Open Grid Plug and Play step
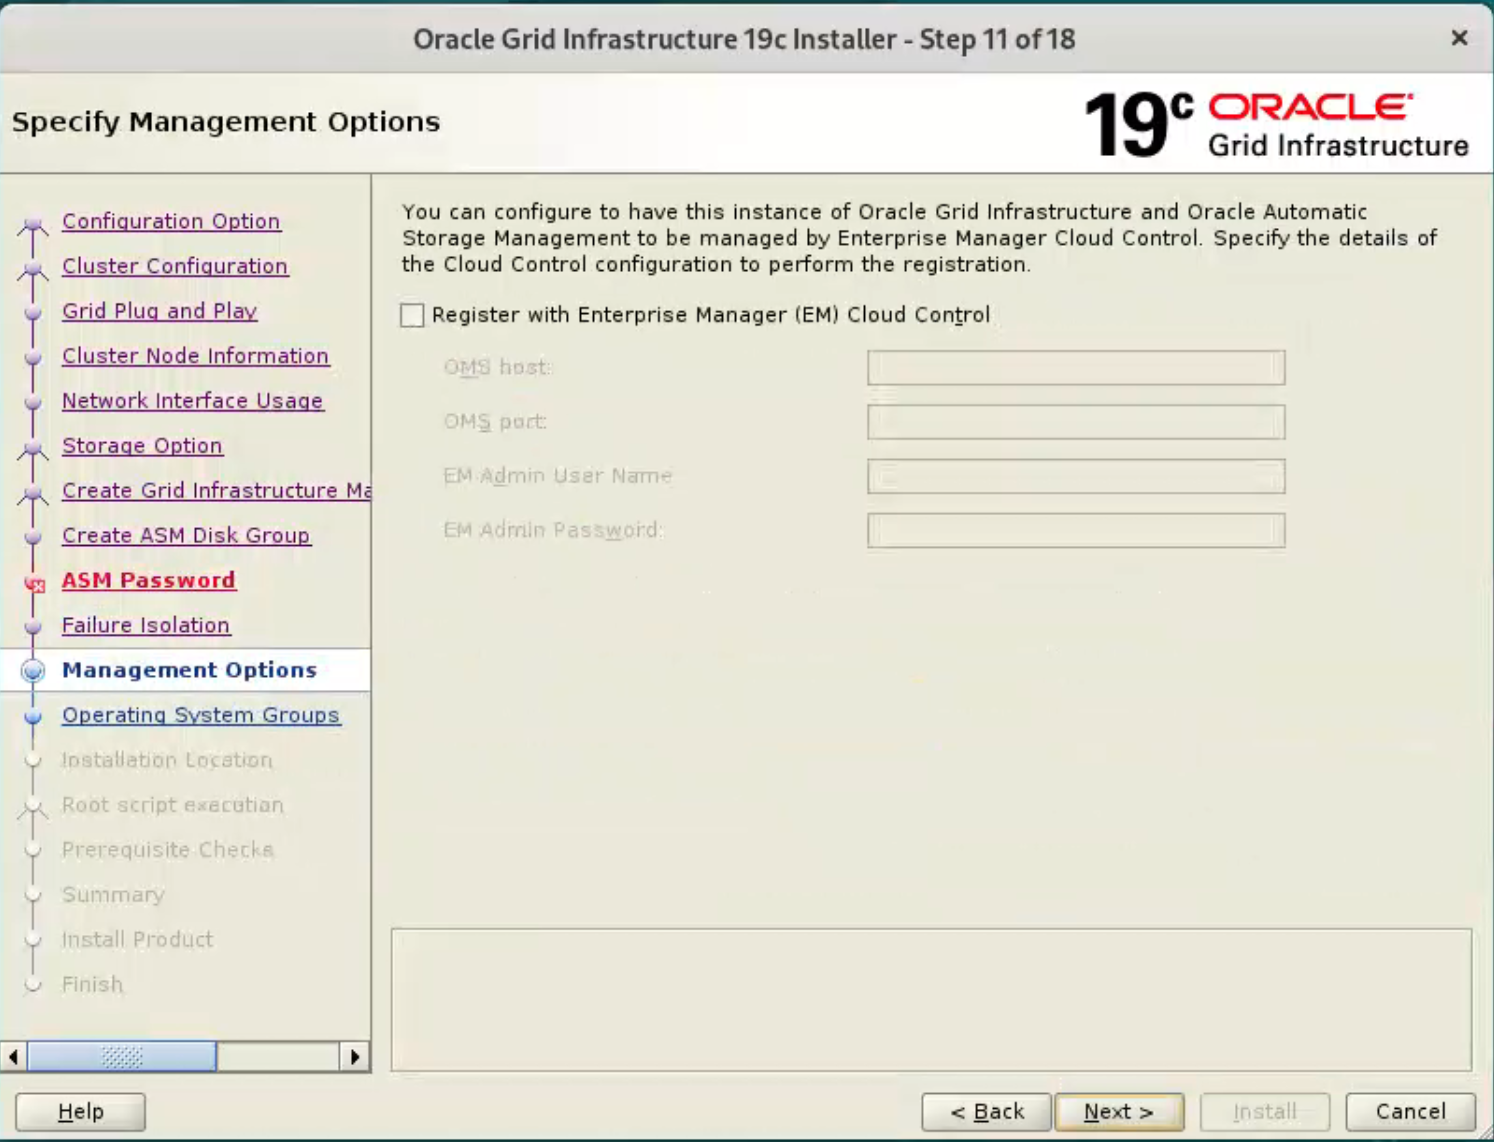This screenshot has height=1142, width=1494. pyautogui.click(x=159, y=311)
